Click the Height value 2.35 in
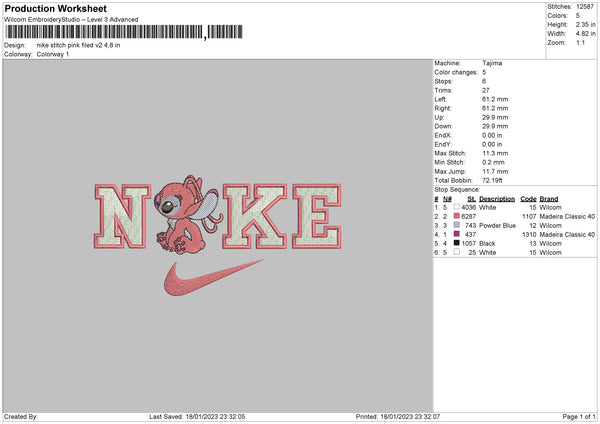 click(585, 24)
